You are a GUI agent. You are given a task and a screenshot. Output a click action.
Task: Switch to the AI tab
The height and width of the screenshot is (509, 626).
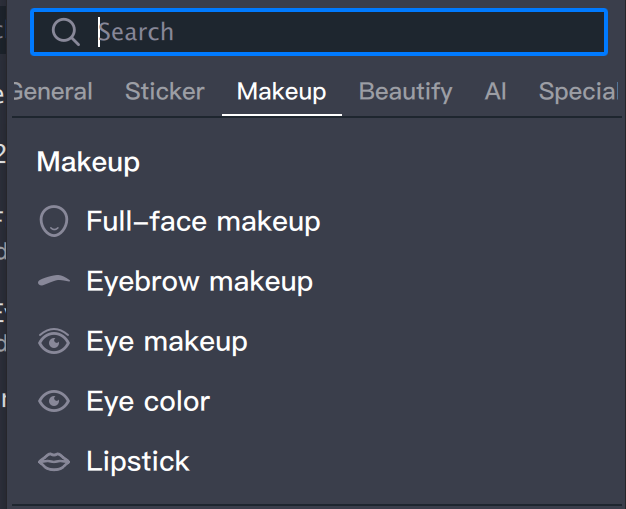pyautogui.click(x=495, y=92)
